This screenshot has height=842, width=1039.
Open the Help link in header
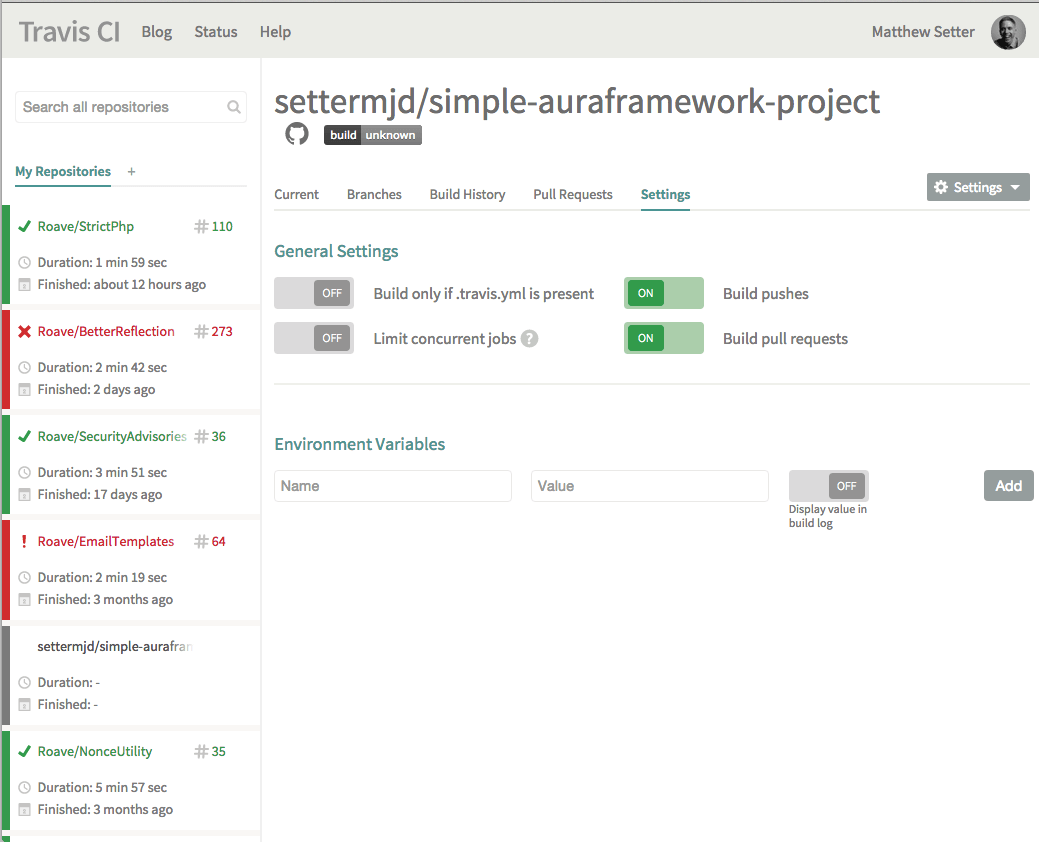click(x=275, y=32)
